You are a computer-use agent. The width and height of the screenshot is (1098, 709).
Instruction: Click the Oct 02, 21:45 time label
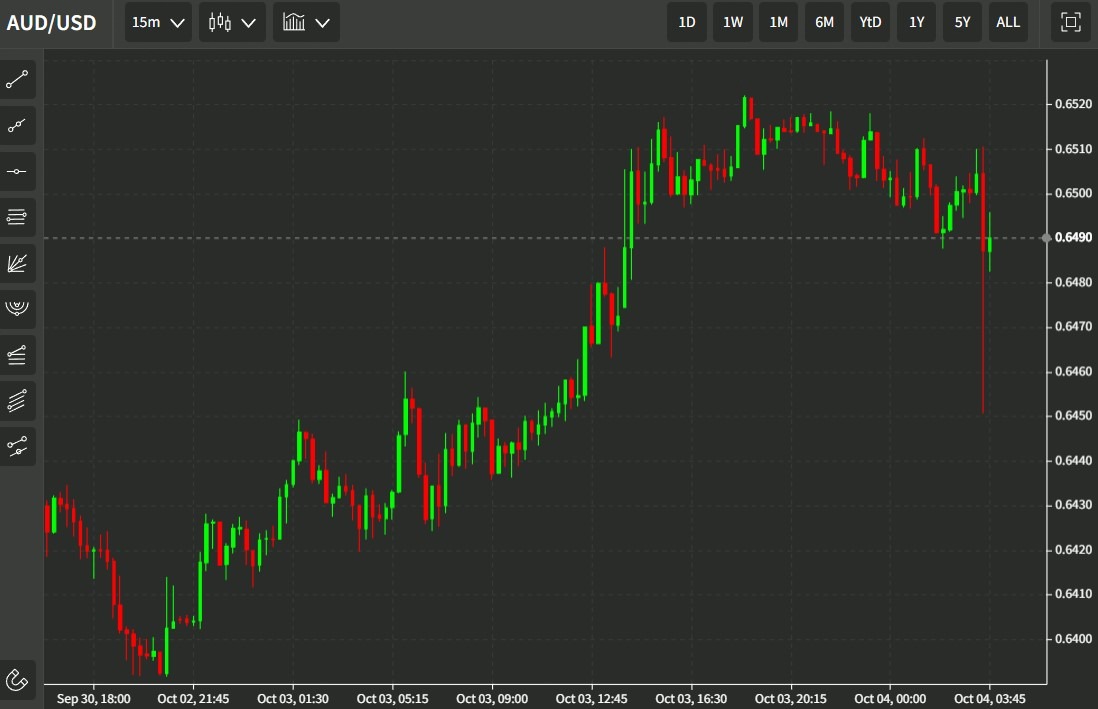point(193,698)
